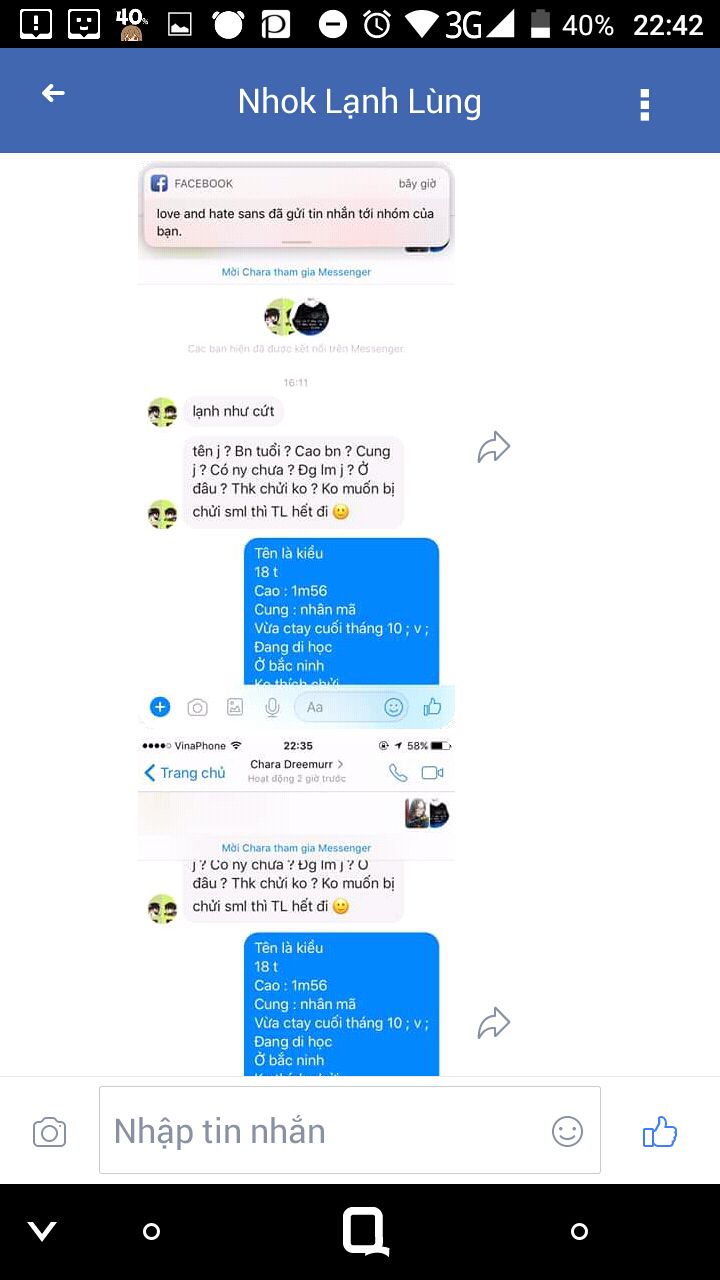Screen dimensions: 720x1280
Task: Tap the battery 40% status indicator
Action: (572, 24)
